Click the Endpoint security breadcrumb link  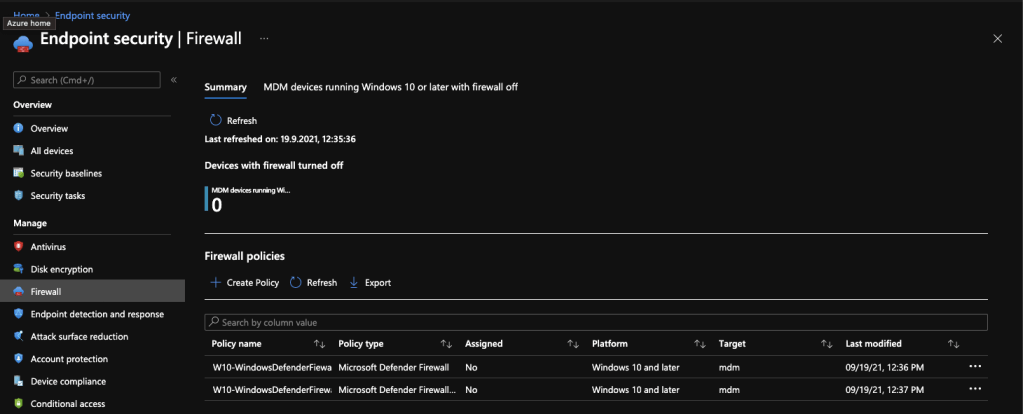[92, 16]
